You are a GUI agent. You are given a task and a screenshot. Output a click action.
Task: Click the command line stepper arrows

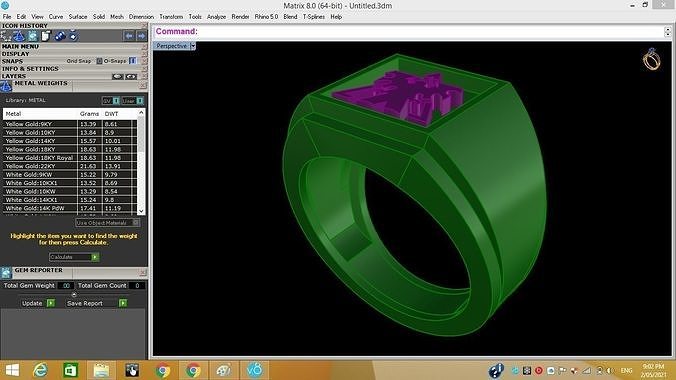click(667, 32)
